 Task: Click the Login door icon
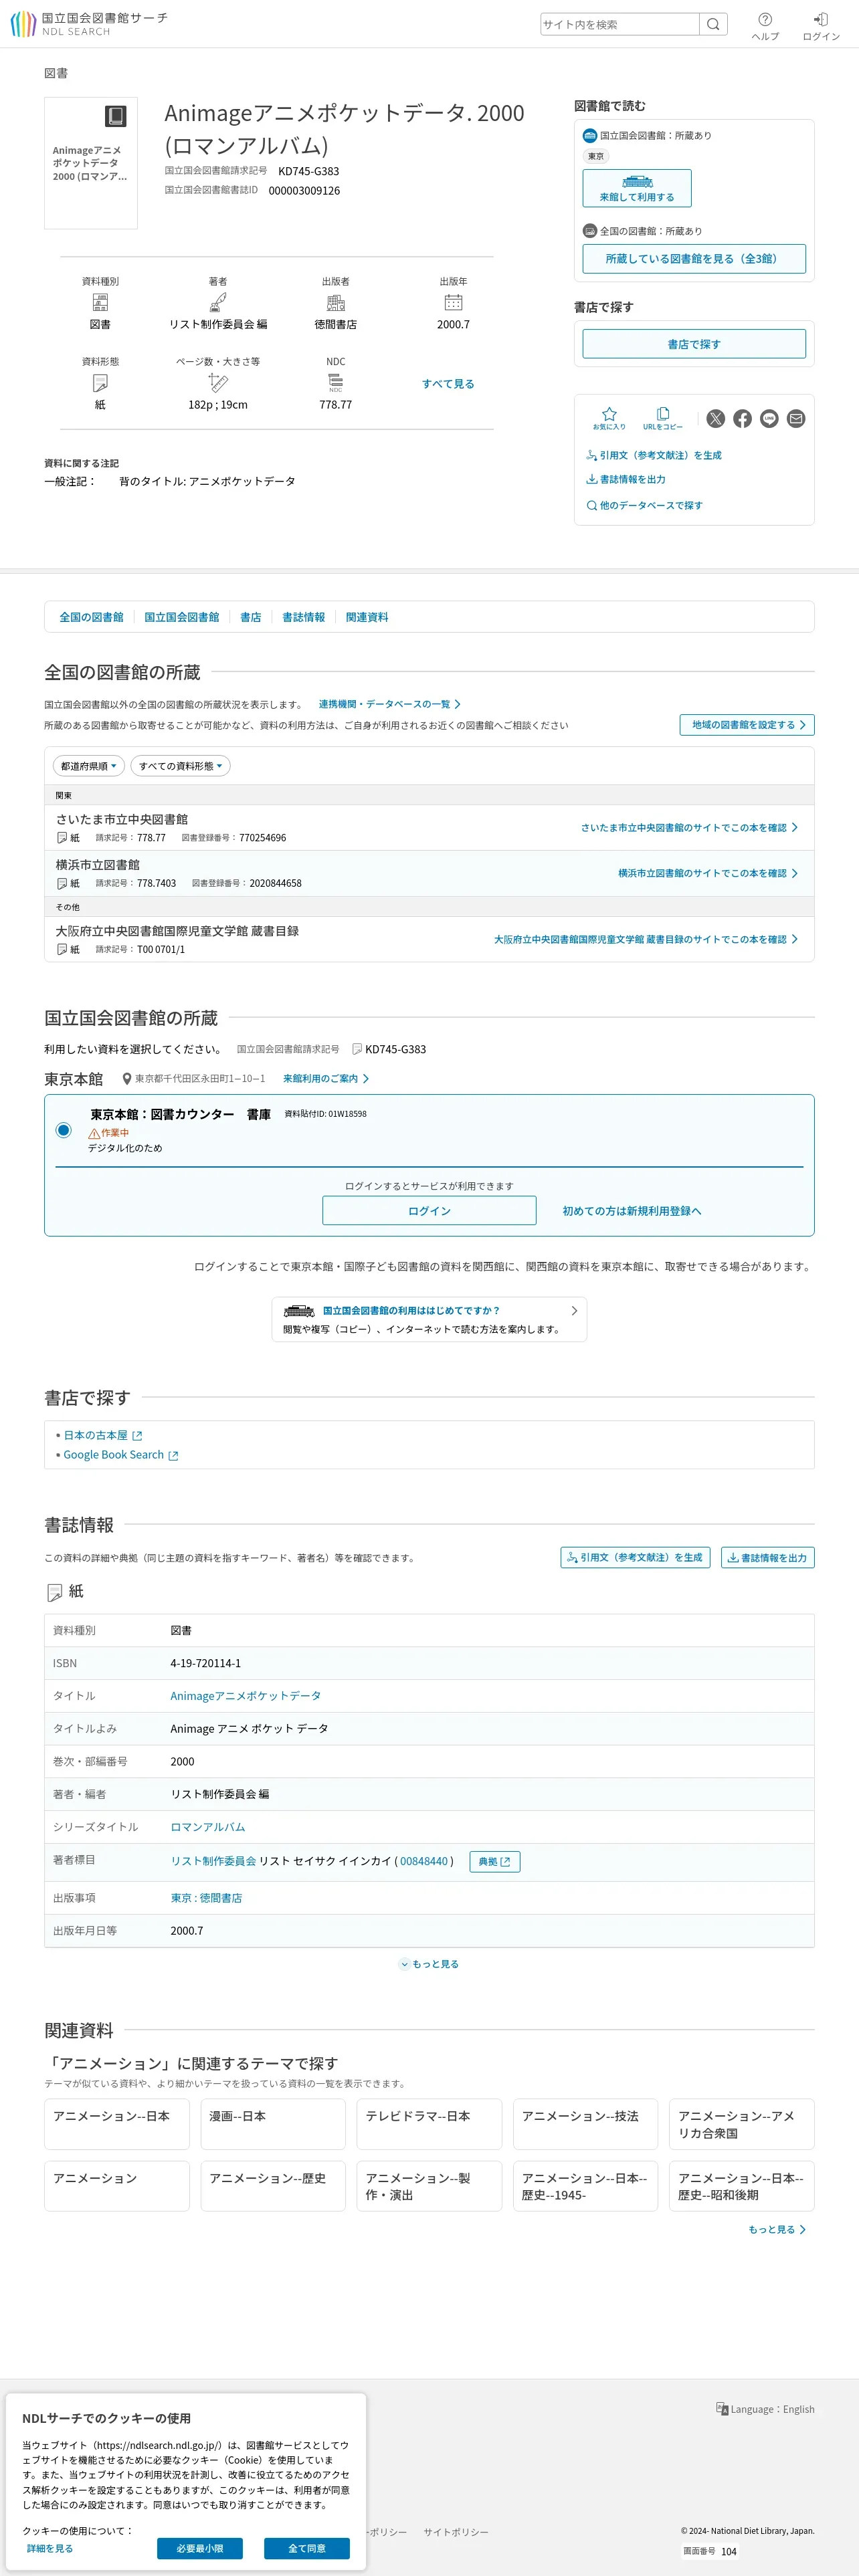(x=821, y=19)
